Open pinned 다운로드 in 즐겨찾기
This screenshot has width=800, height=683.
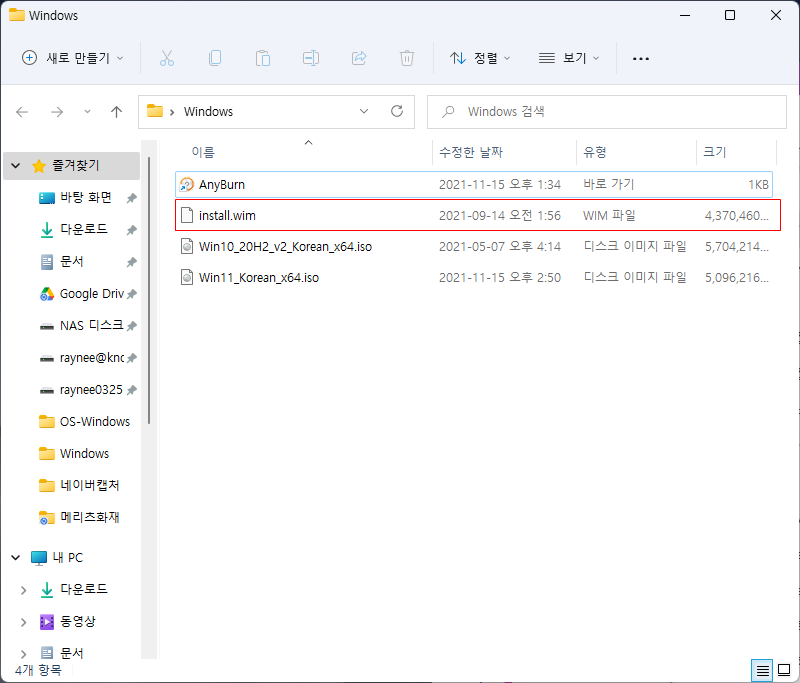coord(84,230)
